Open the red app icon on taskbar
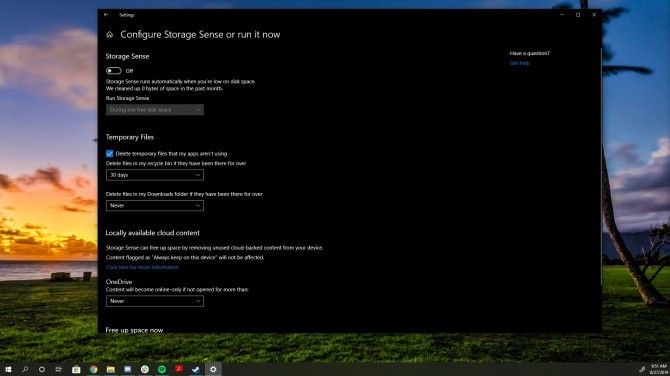The width and height of the screenshot is (670, 376). [x=179, y=369]
